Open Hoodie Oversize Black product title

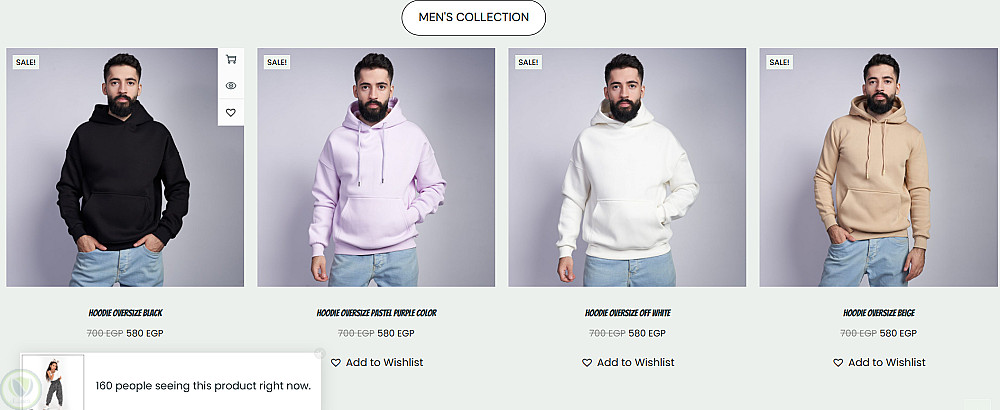[126, 313]
